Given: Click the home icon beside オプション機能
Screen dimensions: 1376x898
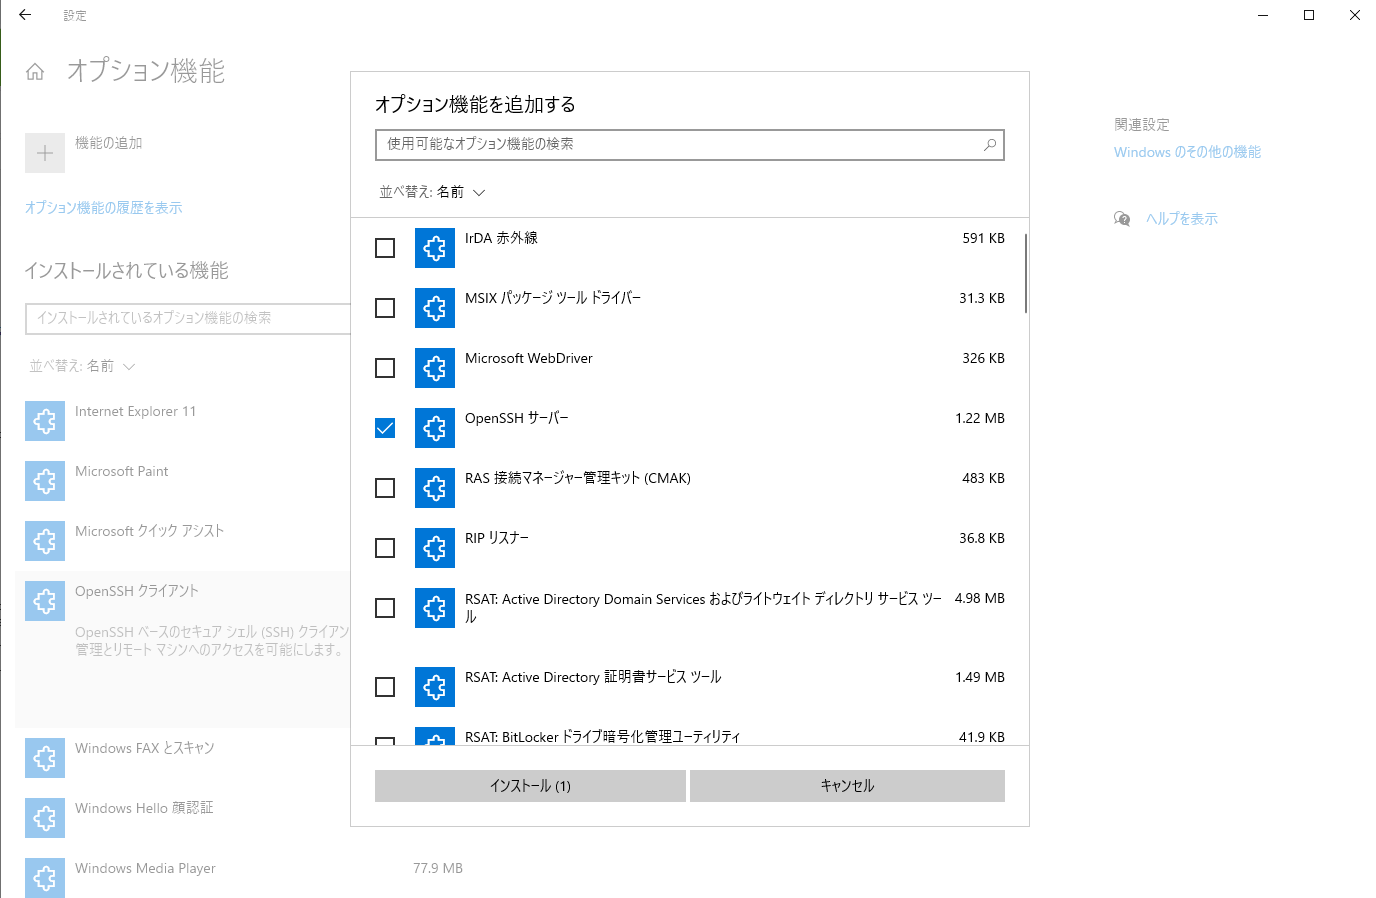Looking at the screenshot, I should [35, 72].
